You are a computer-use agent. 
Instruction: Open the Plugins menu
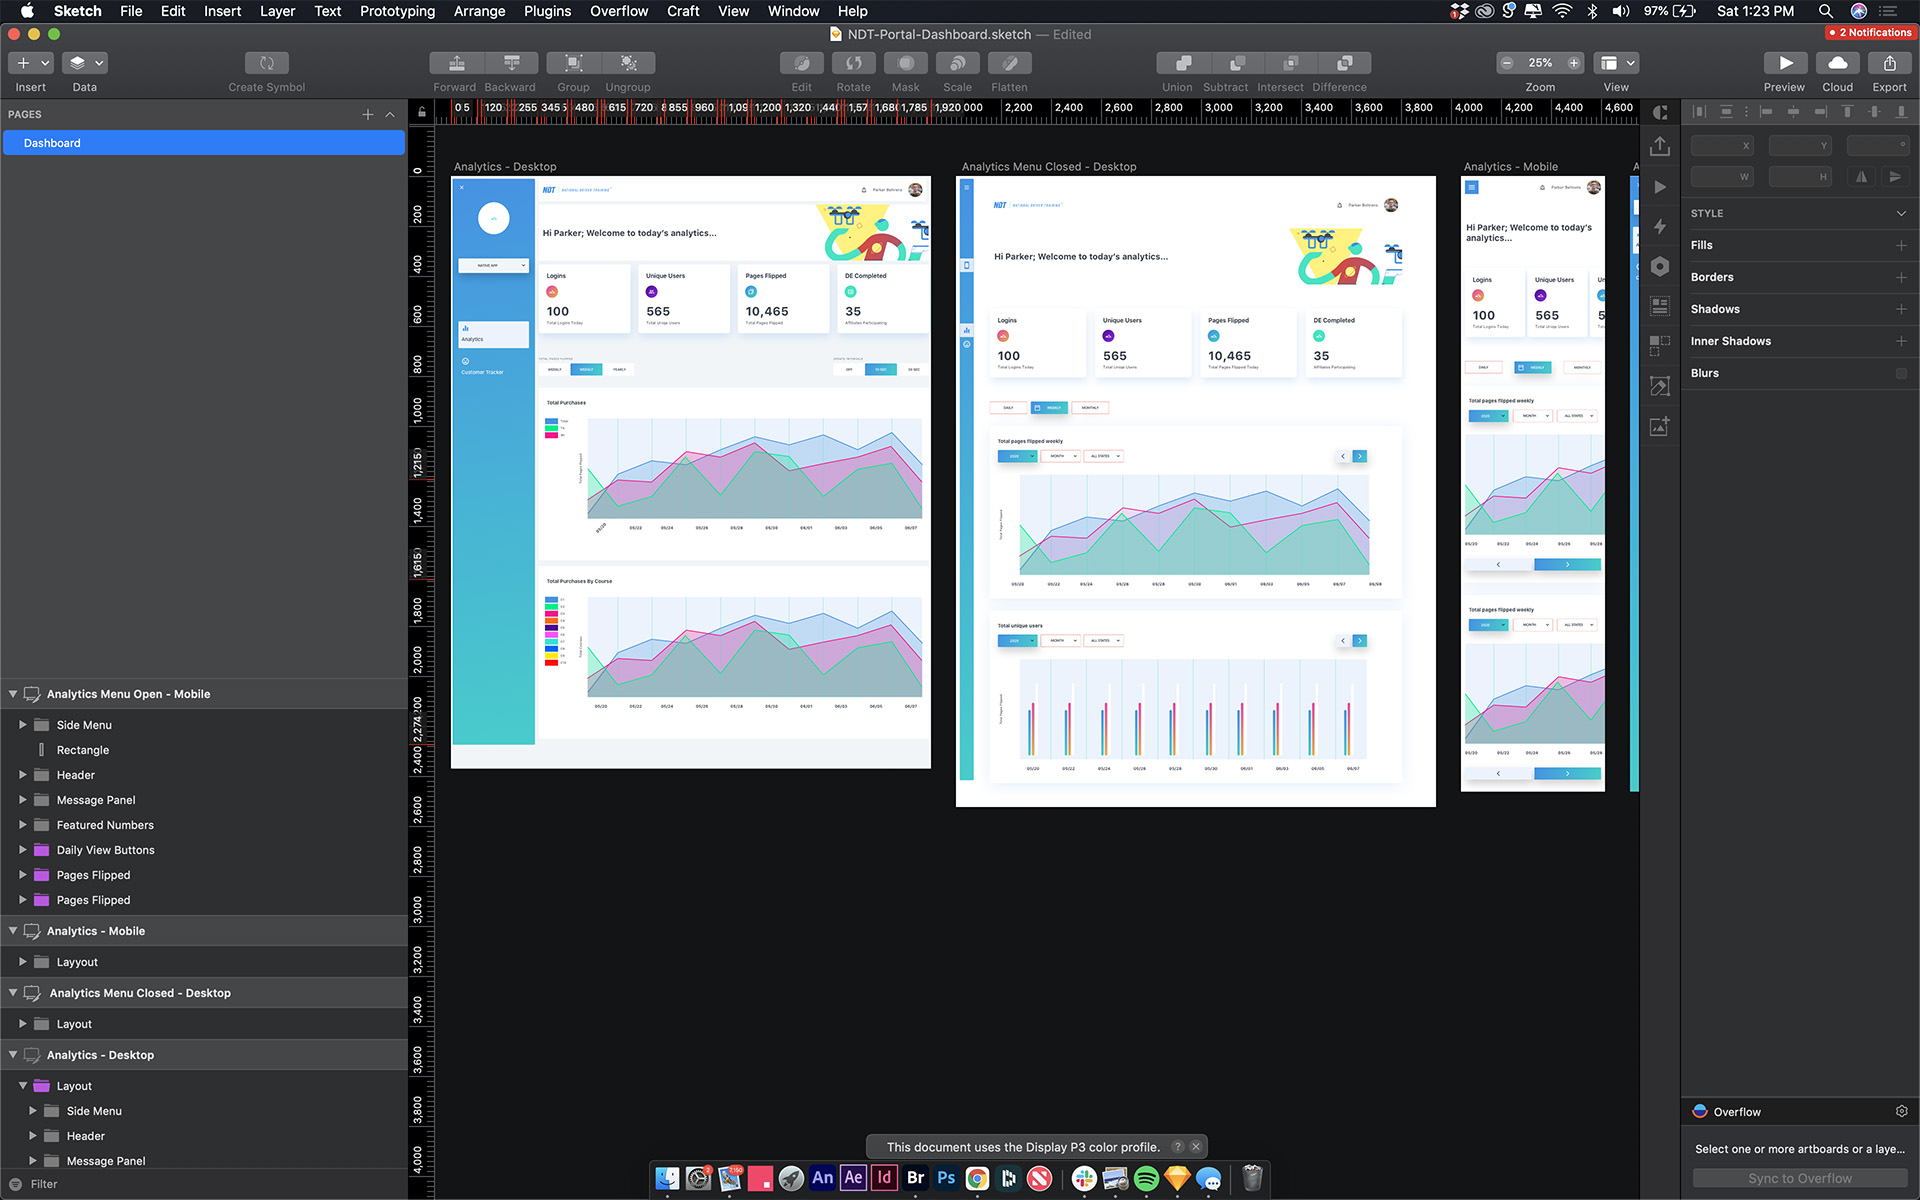[547, 11]
